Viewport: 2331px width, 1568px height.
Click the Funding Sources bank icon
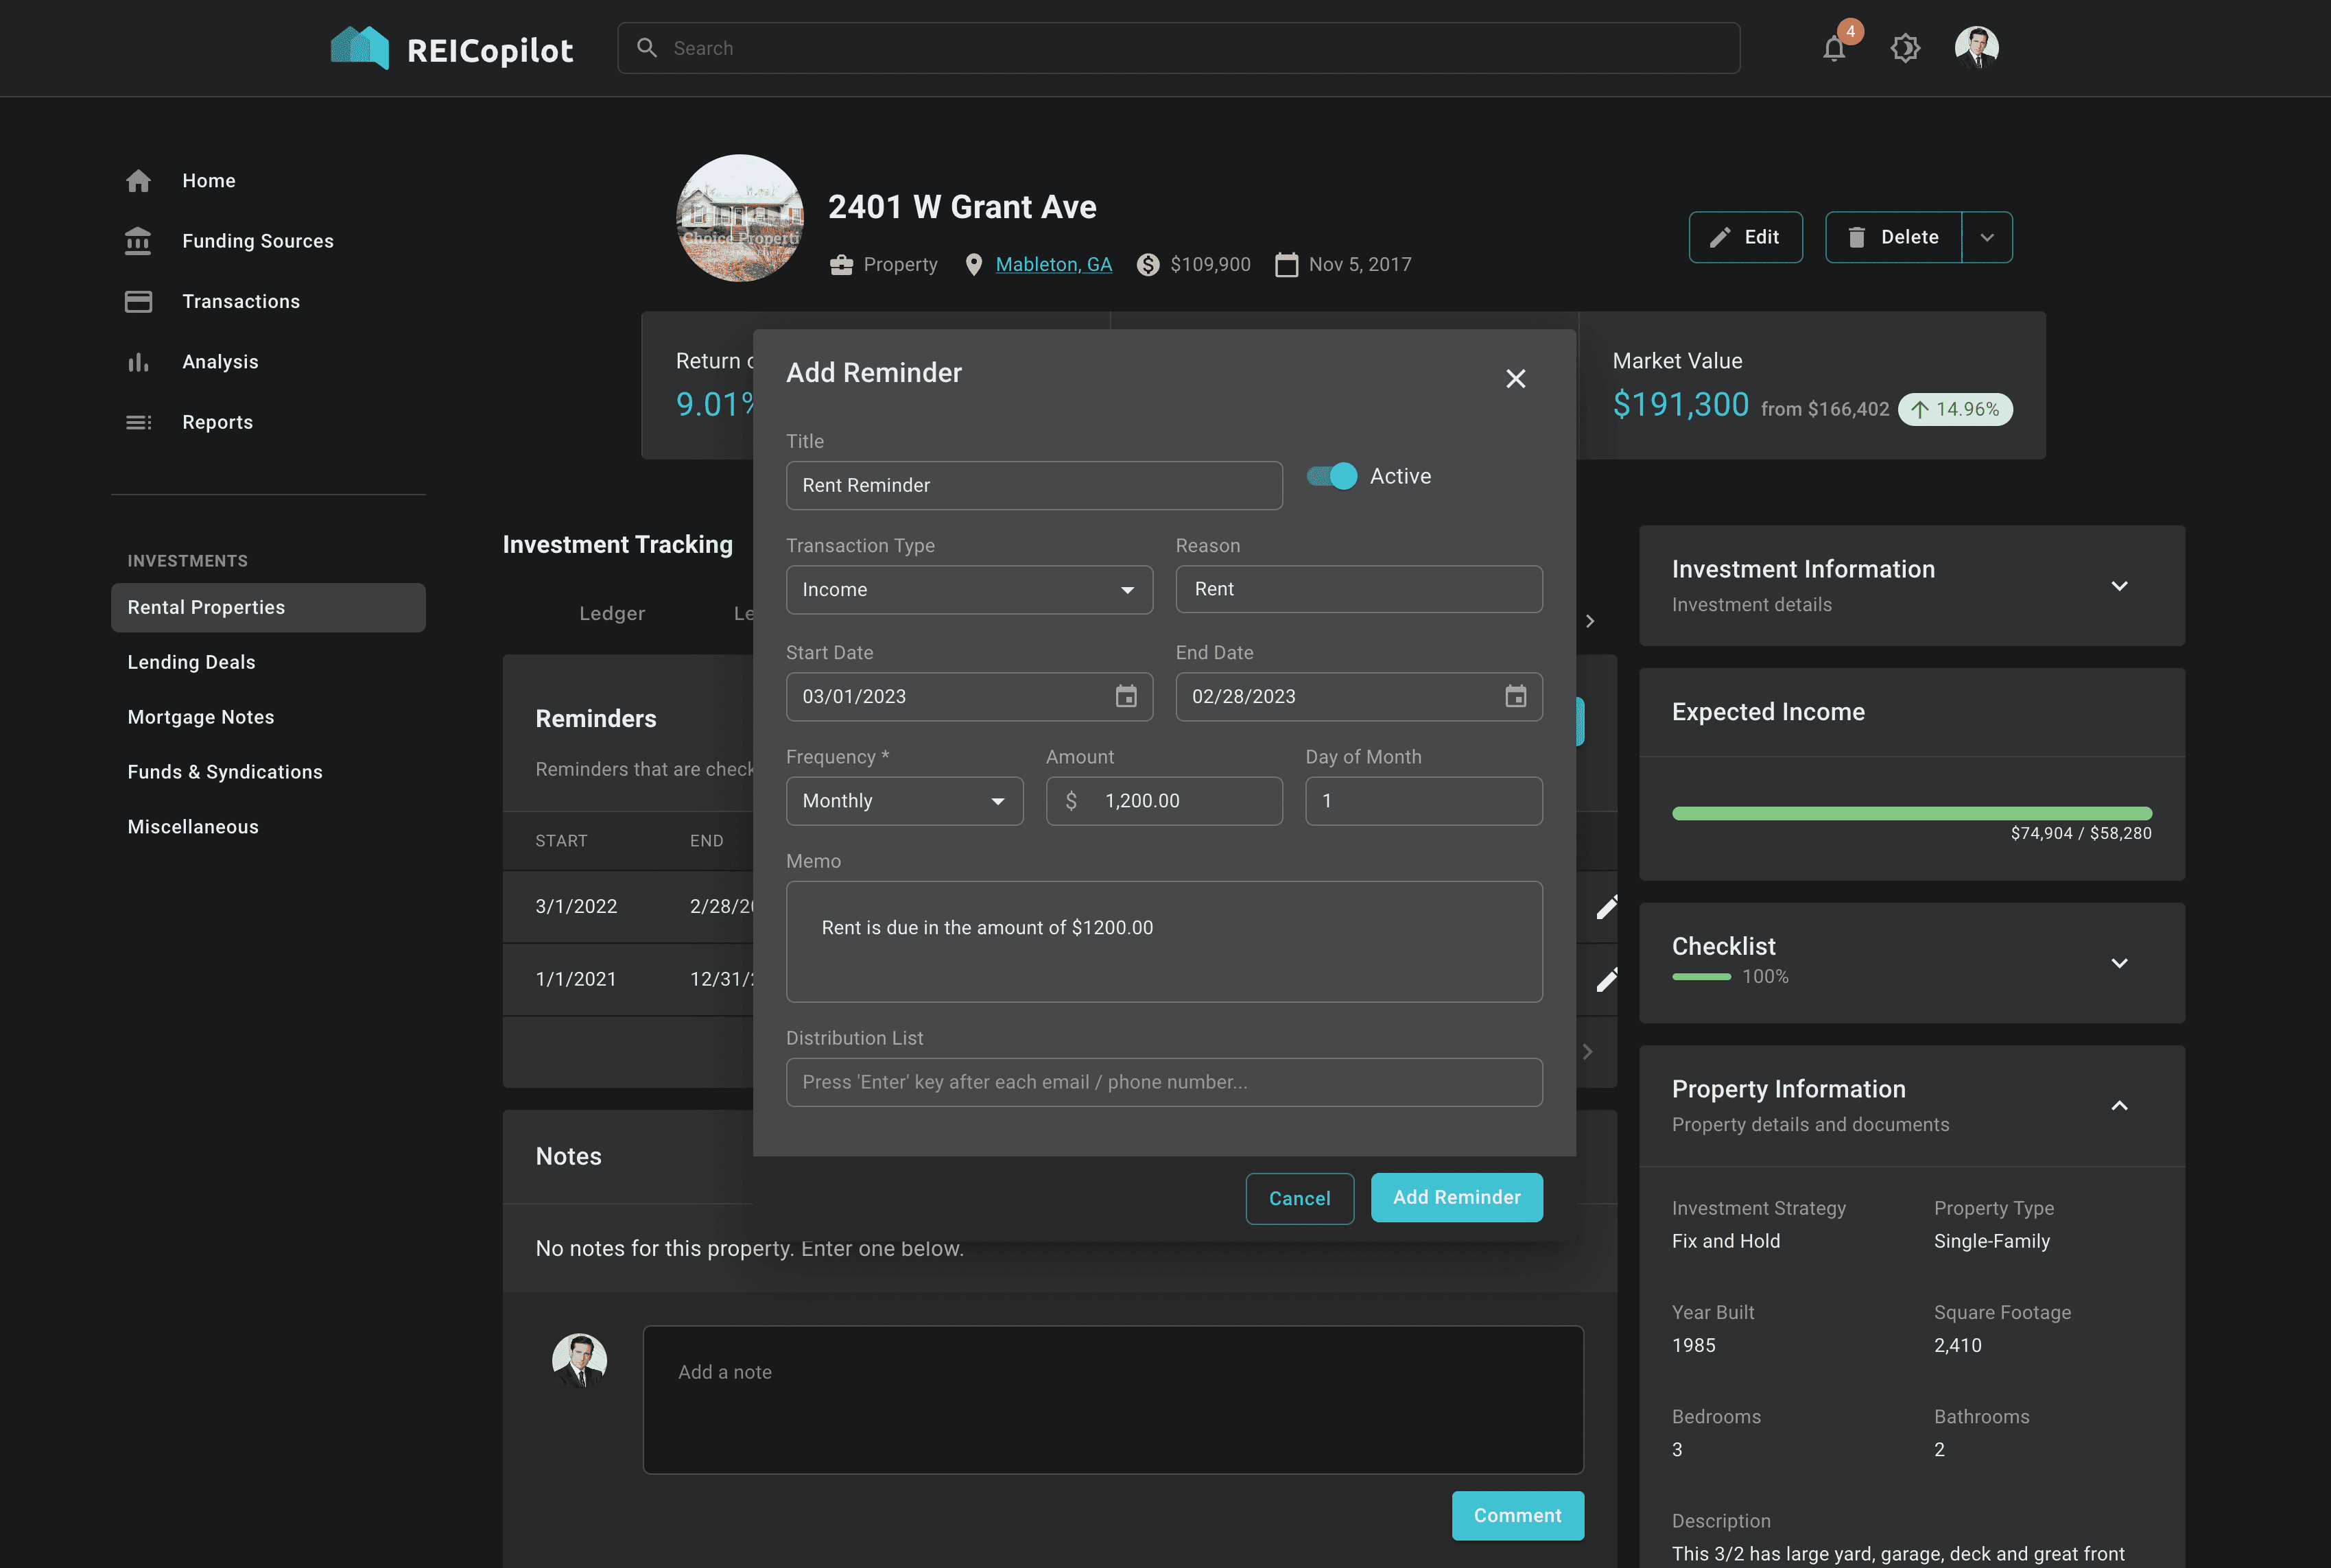click(x=138, y=241)
